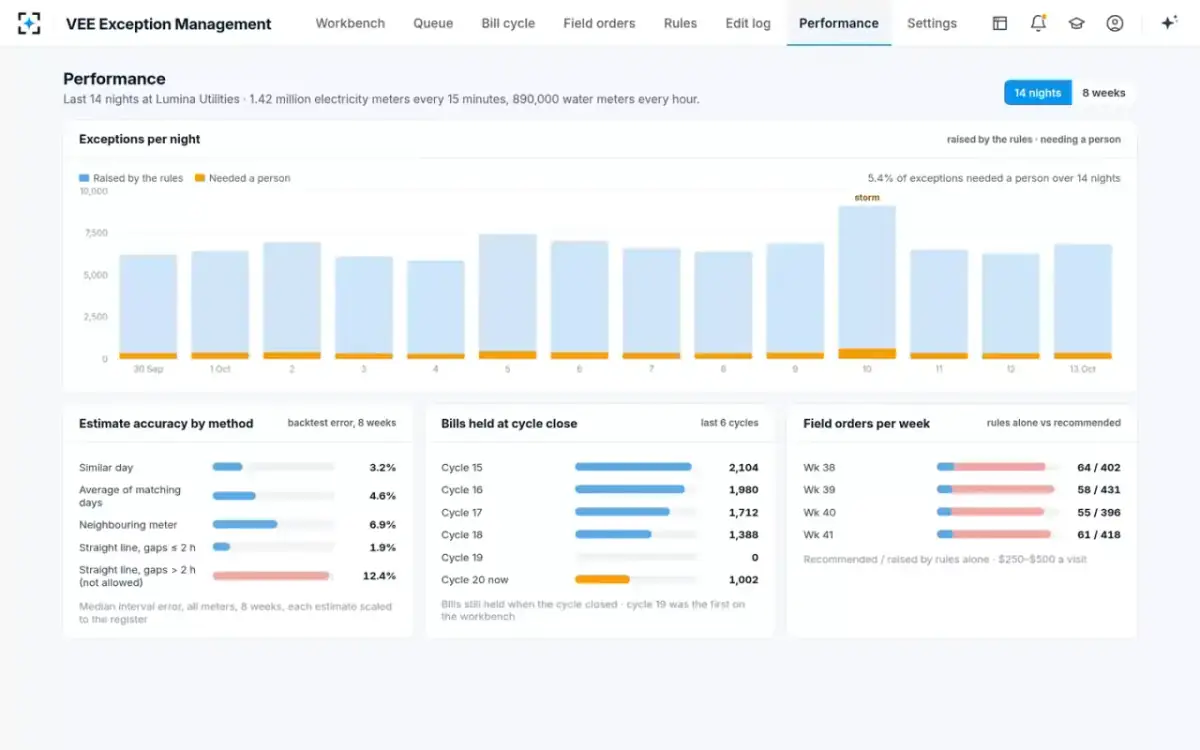The width and height of the screenshot is (1200, 750).
Task: Open the Field orders tab
Action: pyautogui.click(x=599, y=23)
